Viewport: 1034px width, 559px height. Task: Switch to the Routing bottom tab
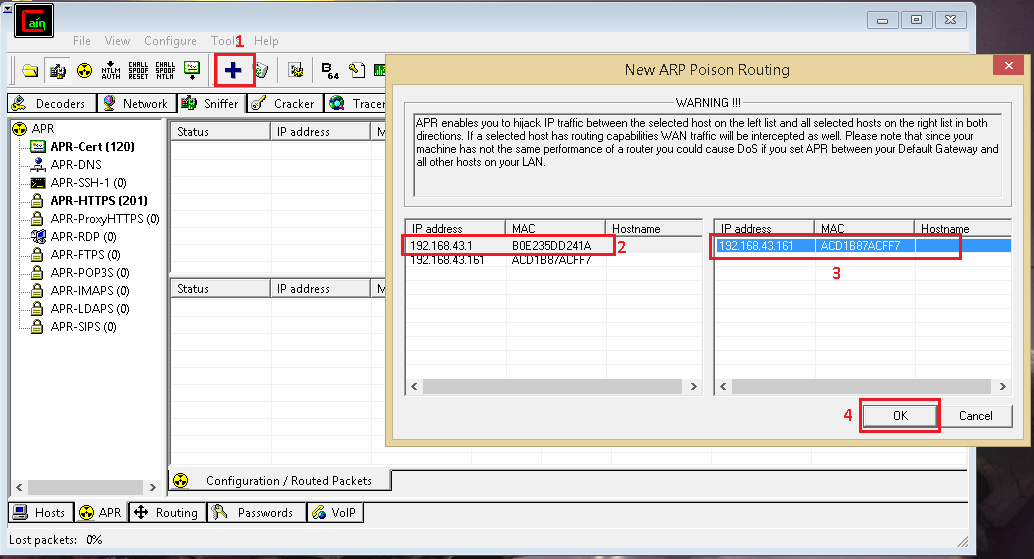point(167,513)
